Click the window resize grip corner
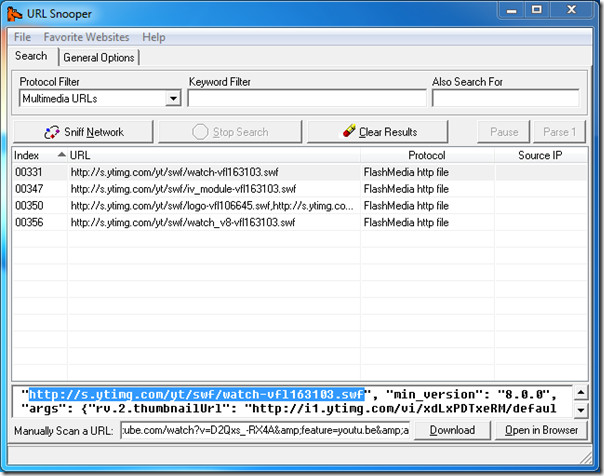This screenshot has height=476, width=604. pos(586,458)
